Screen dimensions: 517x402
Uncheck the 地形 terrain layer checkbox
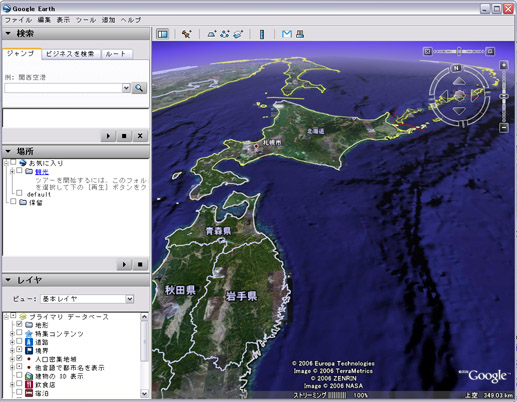tap(19, 324)
